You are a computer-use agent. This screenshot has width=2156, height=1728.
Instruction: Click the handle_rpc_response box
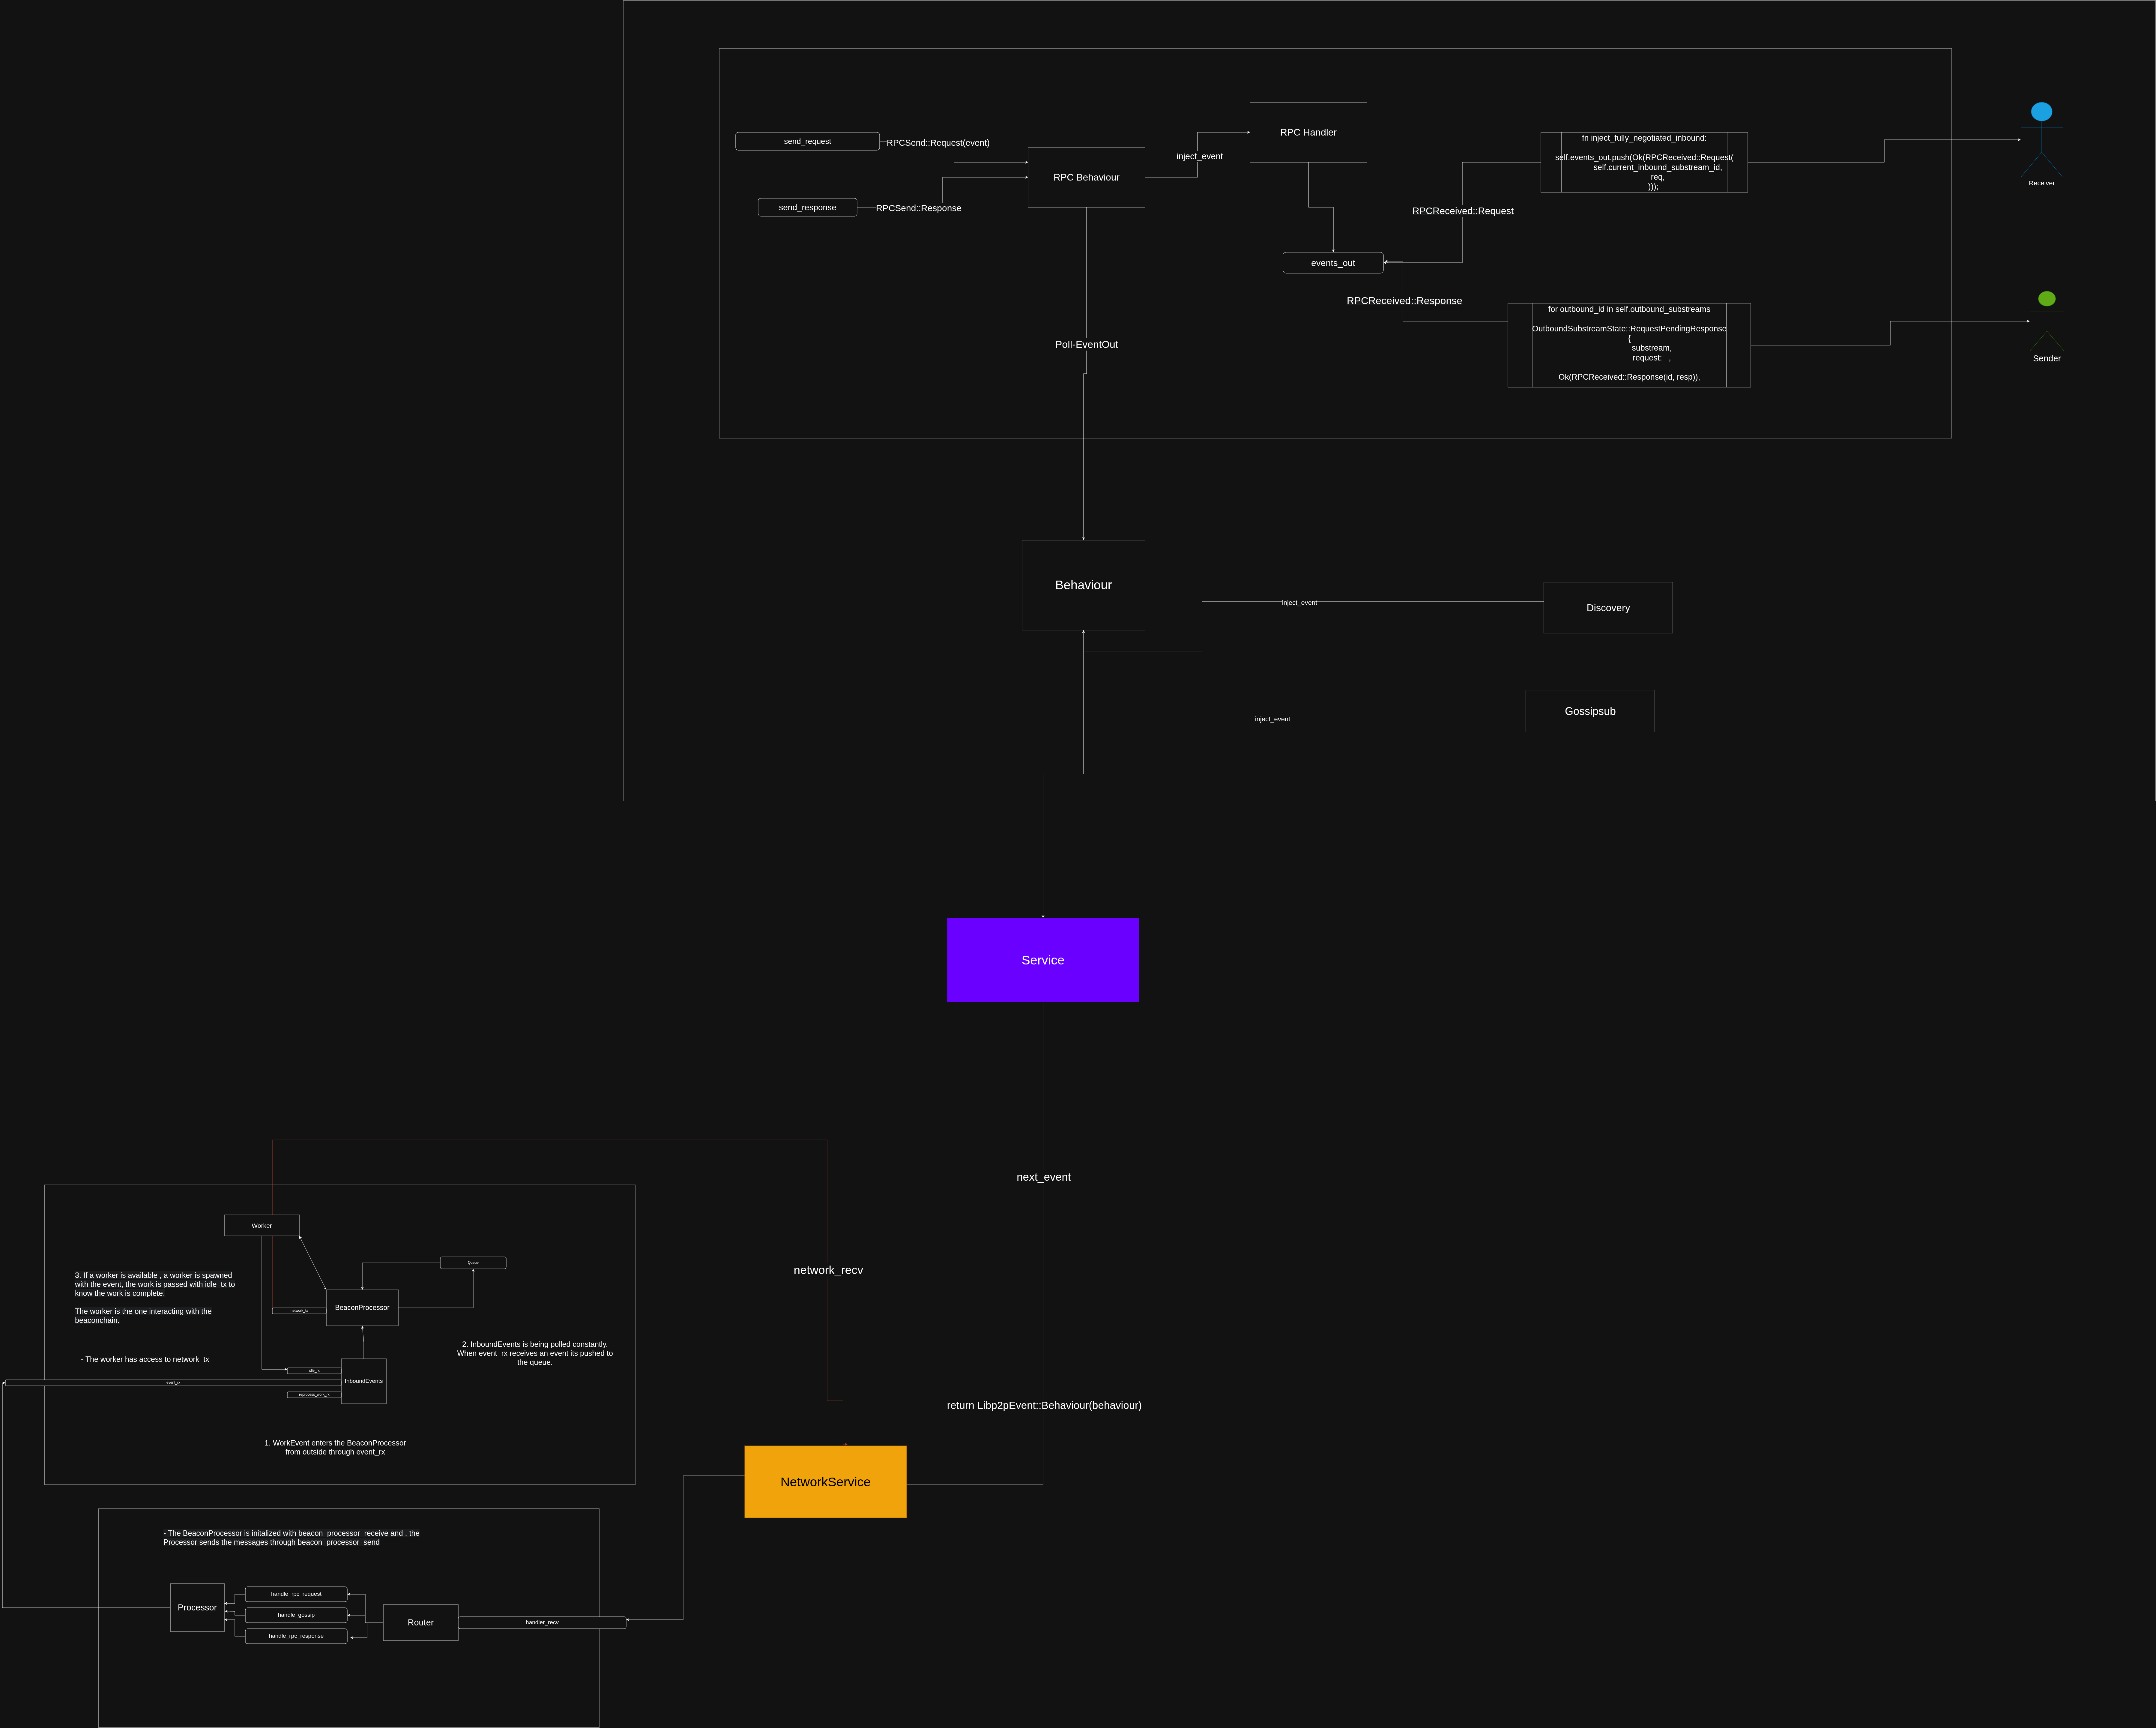click(296, 1636)
